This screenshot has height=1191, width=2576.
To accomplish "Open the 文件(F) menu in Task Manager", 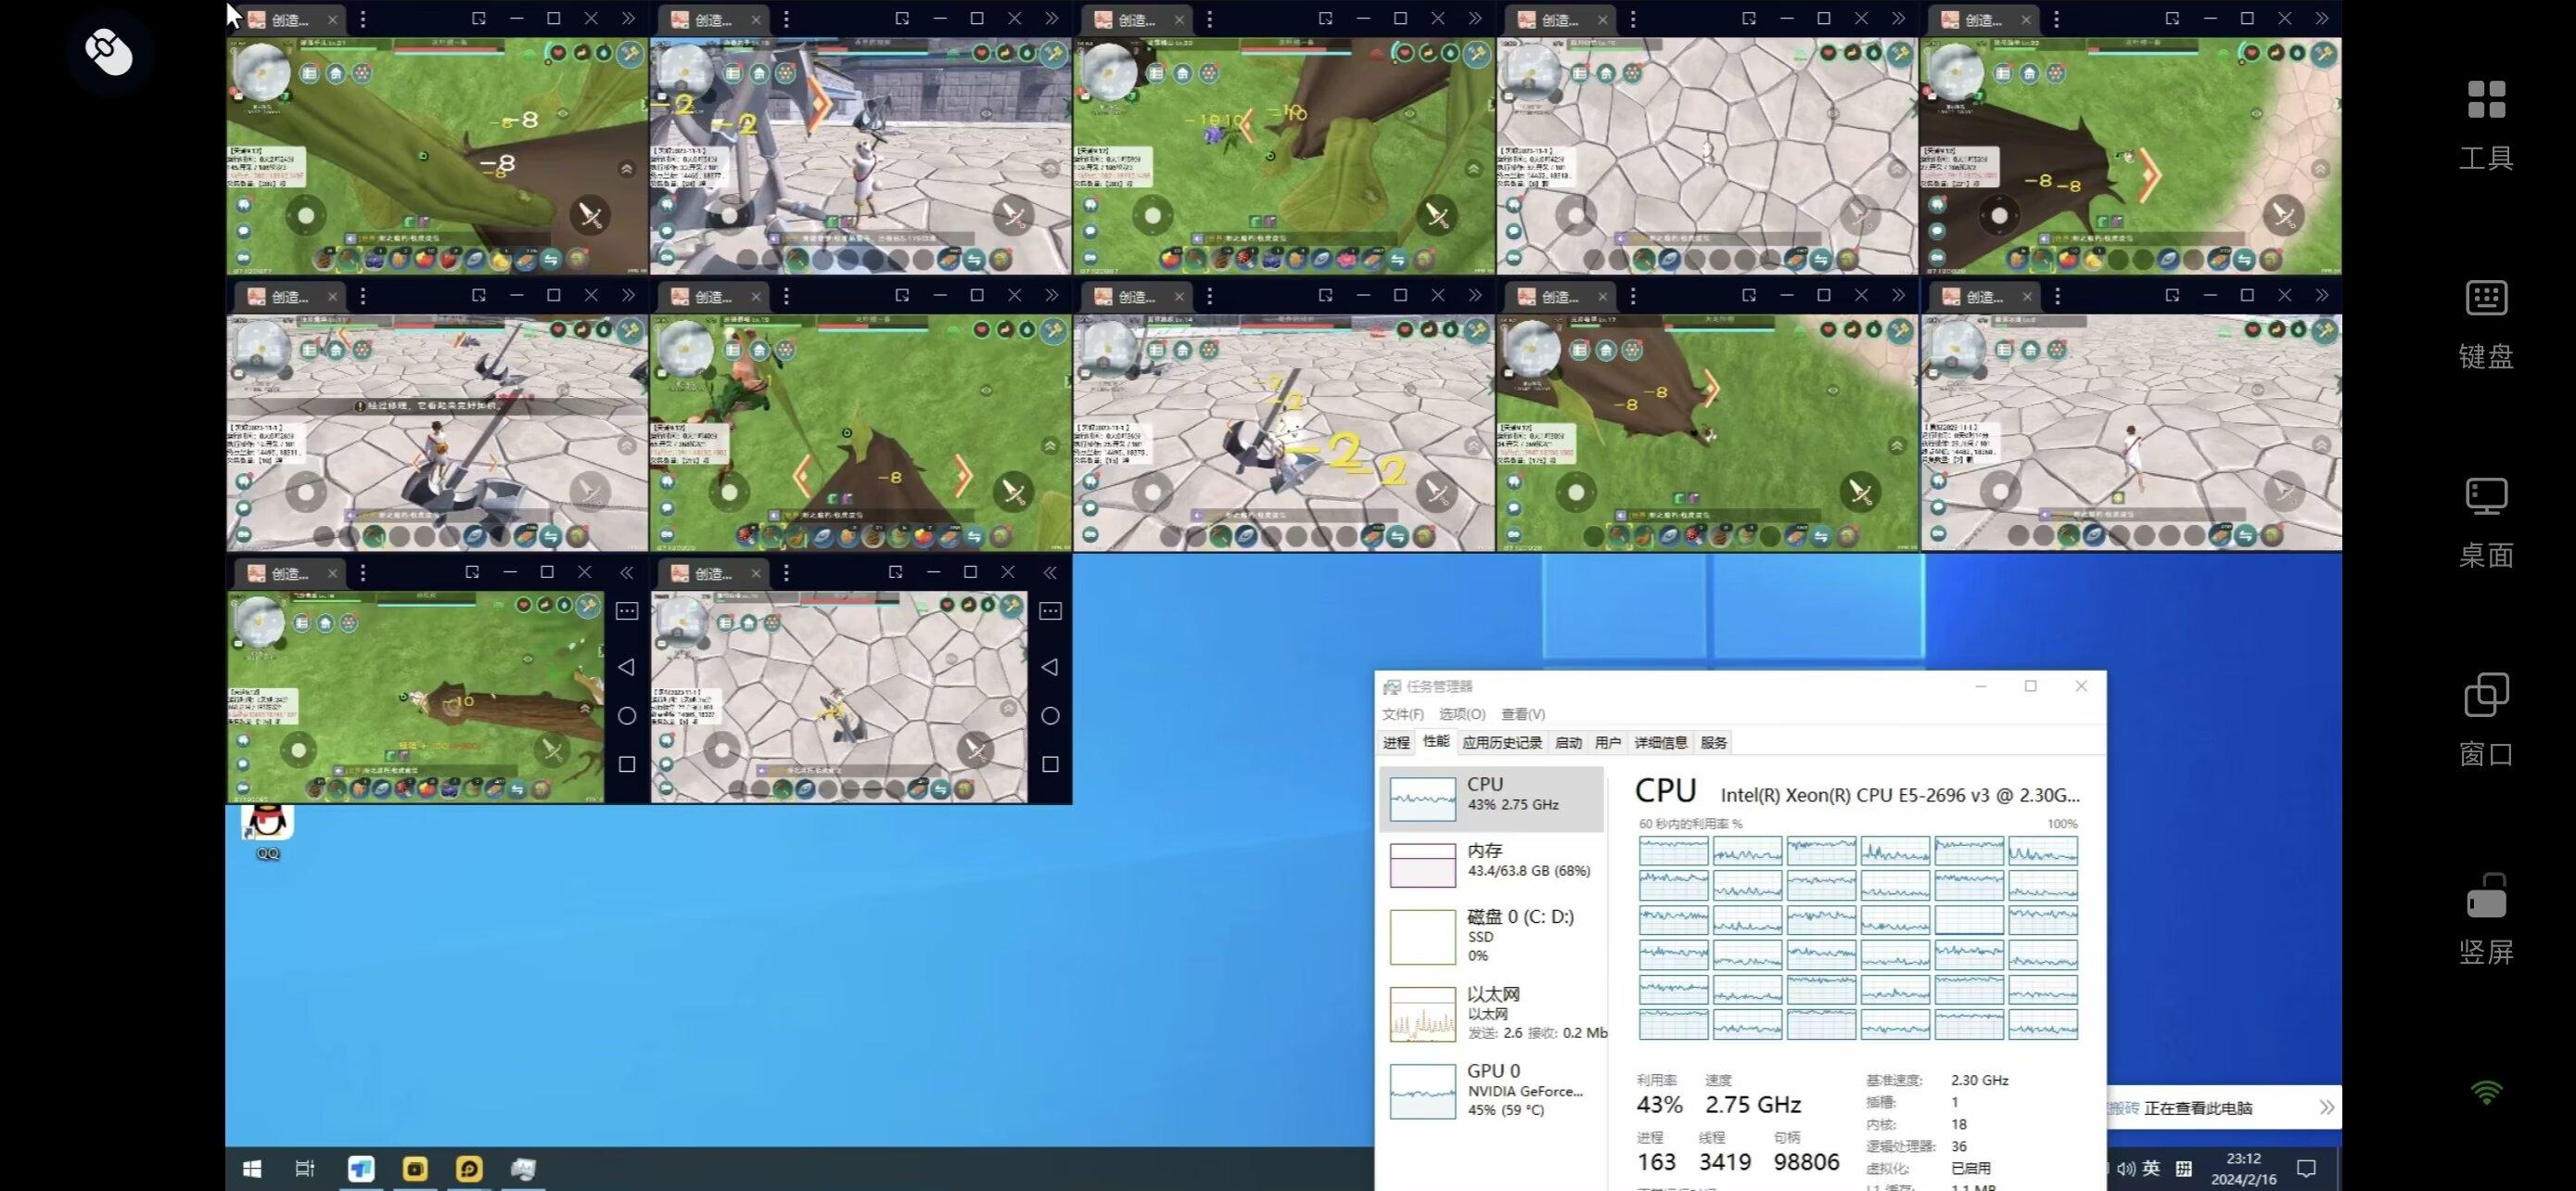I will click(x=1403, y=714).
